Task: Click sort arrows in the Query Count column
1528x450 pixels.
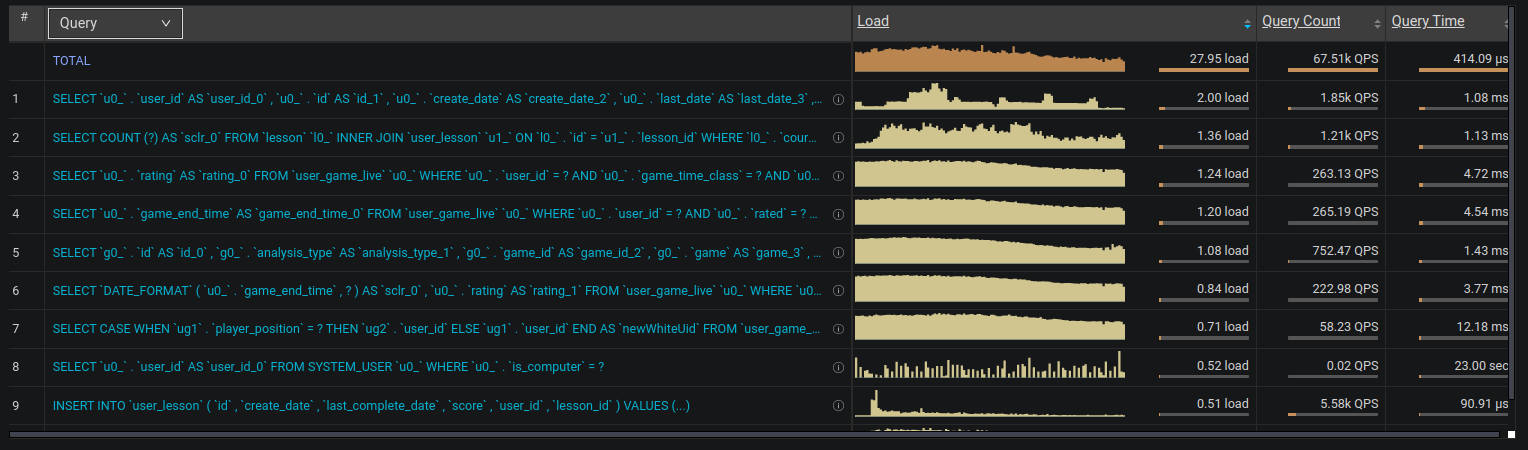Action: pos(1378,23)
